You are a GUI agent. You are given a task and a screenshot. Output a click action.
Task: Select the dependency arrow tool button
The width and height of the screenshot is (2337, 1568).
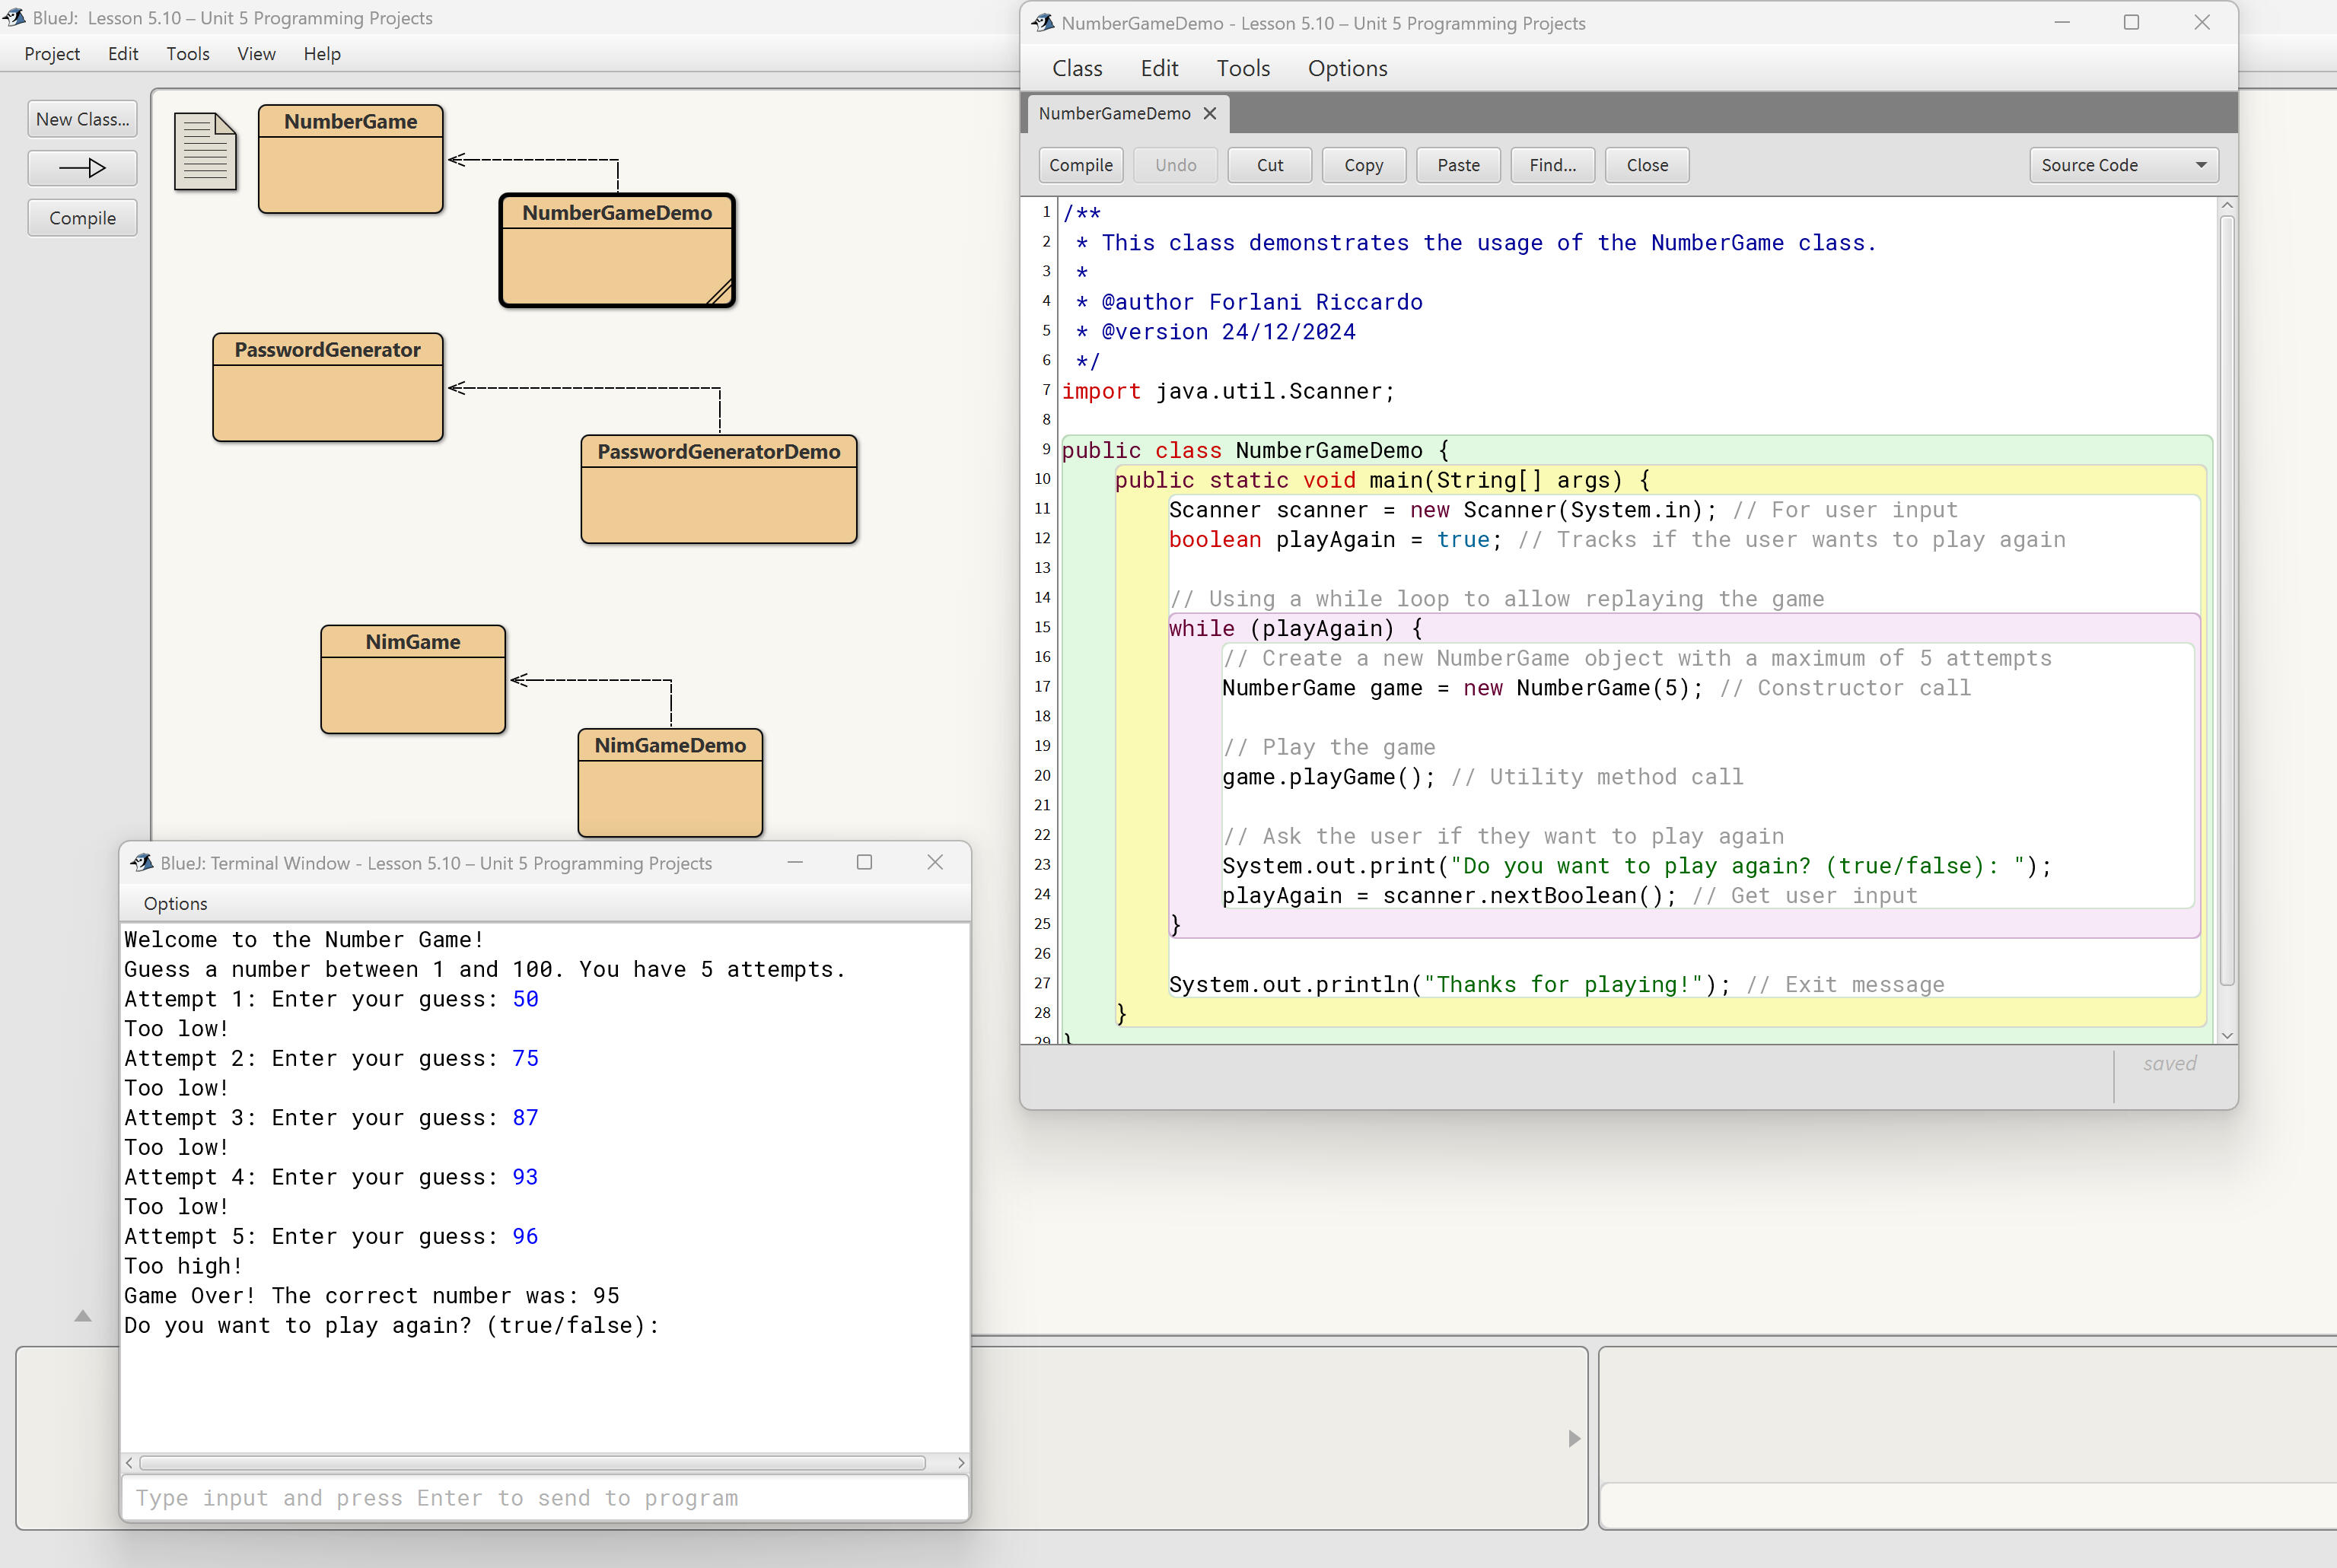coord(82,168)
